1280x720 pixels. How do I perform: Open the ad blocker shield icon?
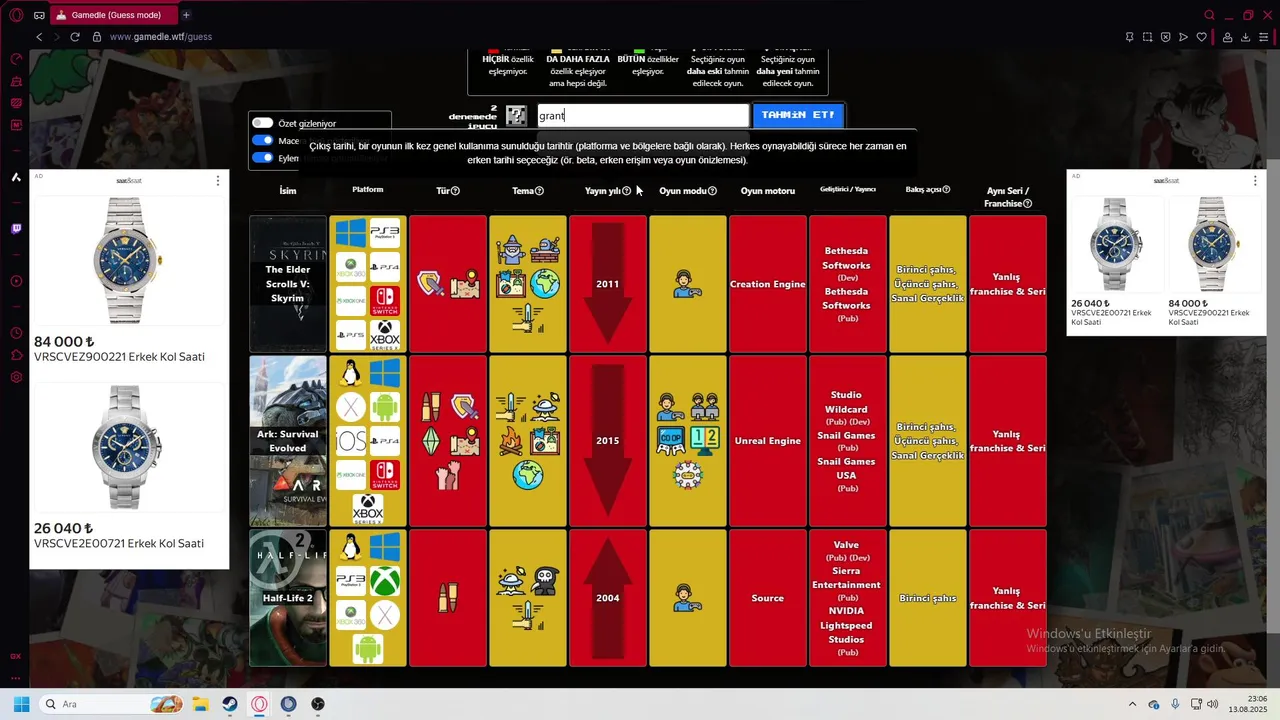point(1165,37)
